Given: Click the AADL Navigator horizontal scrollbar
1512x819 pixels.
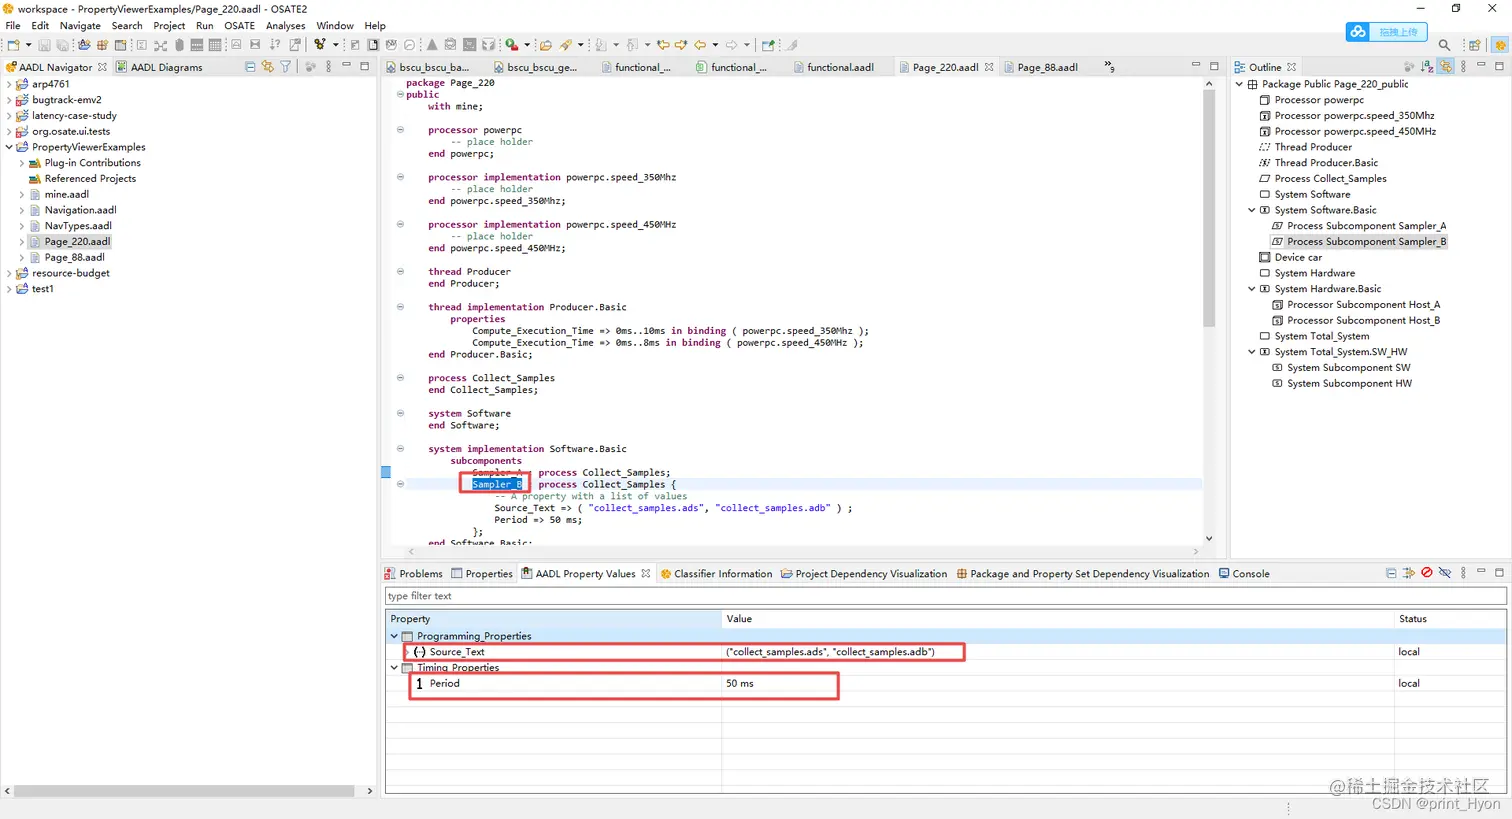Looking at the screenshot, I should point(184,791).
